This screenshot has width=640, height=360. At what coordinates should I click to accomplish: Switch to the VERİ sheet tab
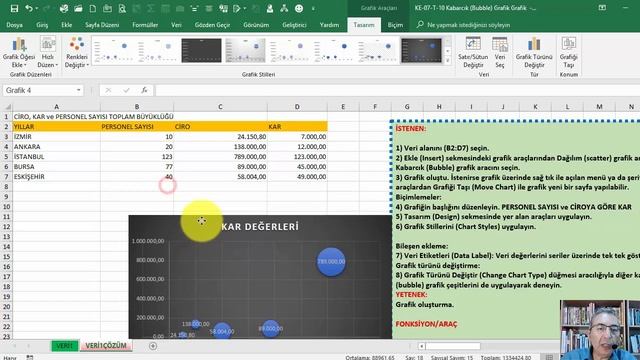[x=64, y=346]
